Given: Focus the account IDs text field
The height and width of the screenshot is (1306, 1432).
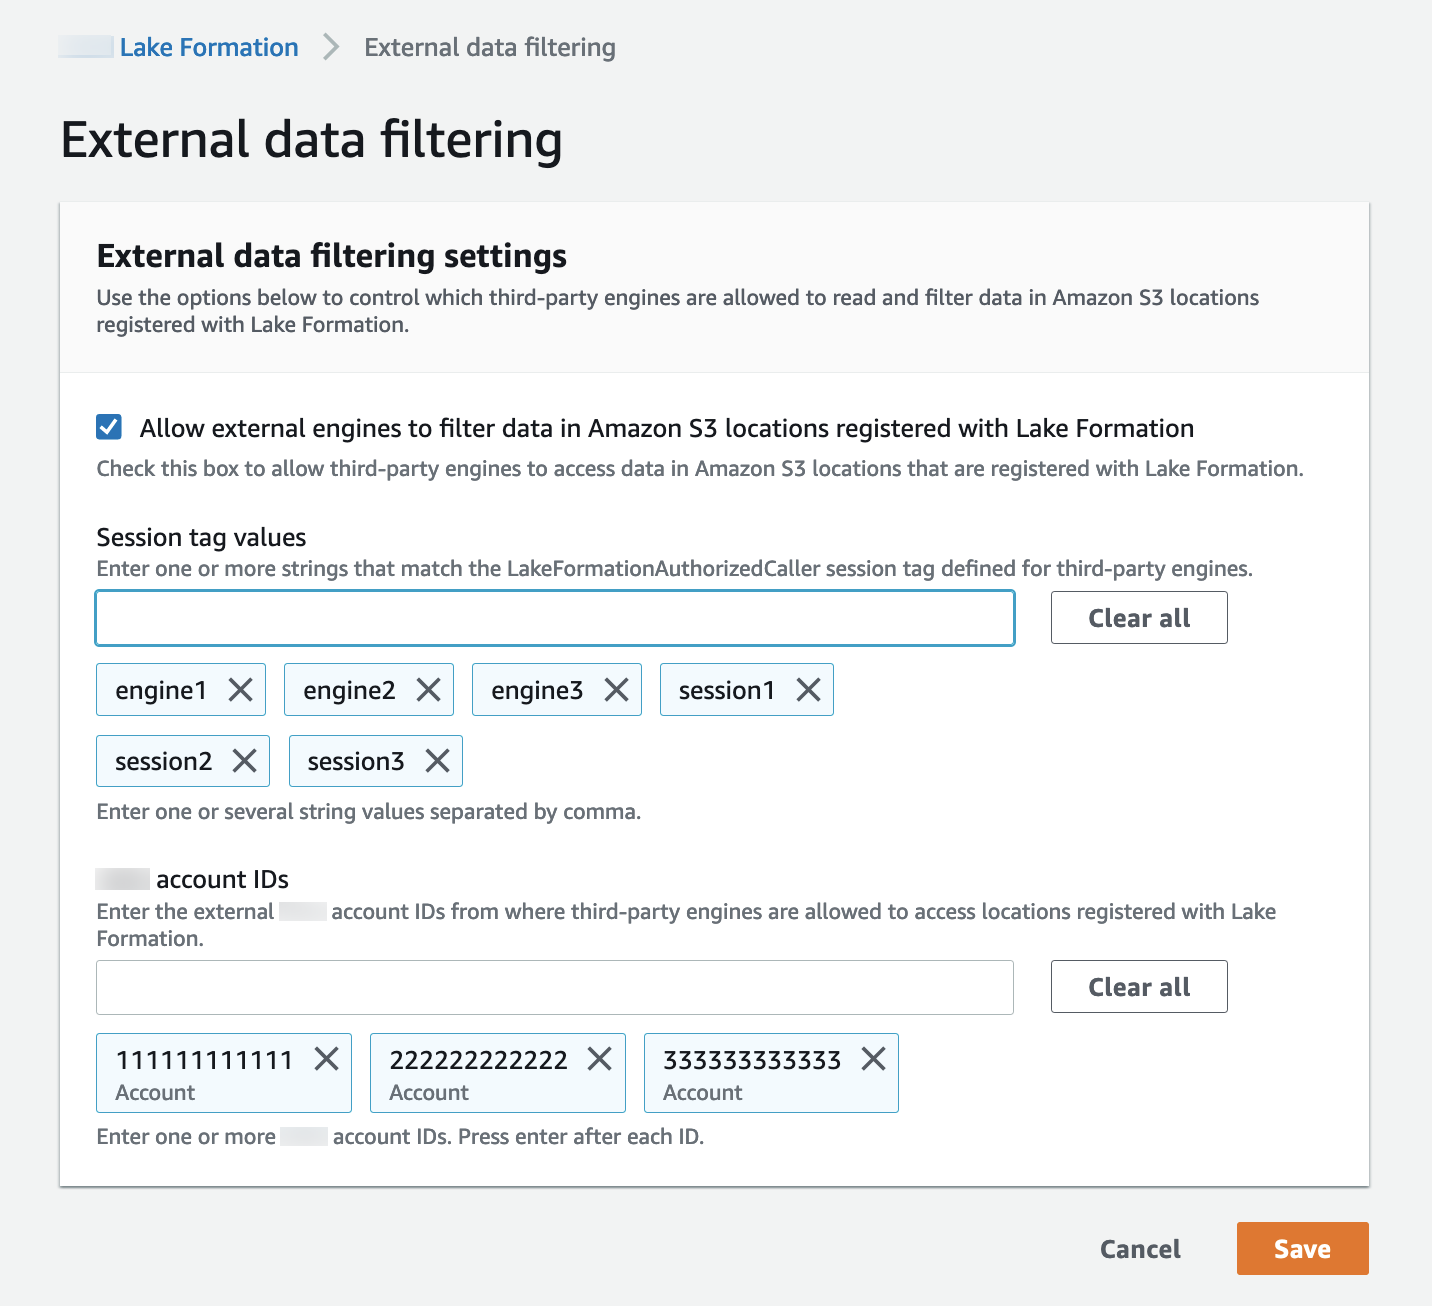Looking at the screenshot, I should [555, 988].
